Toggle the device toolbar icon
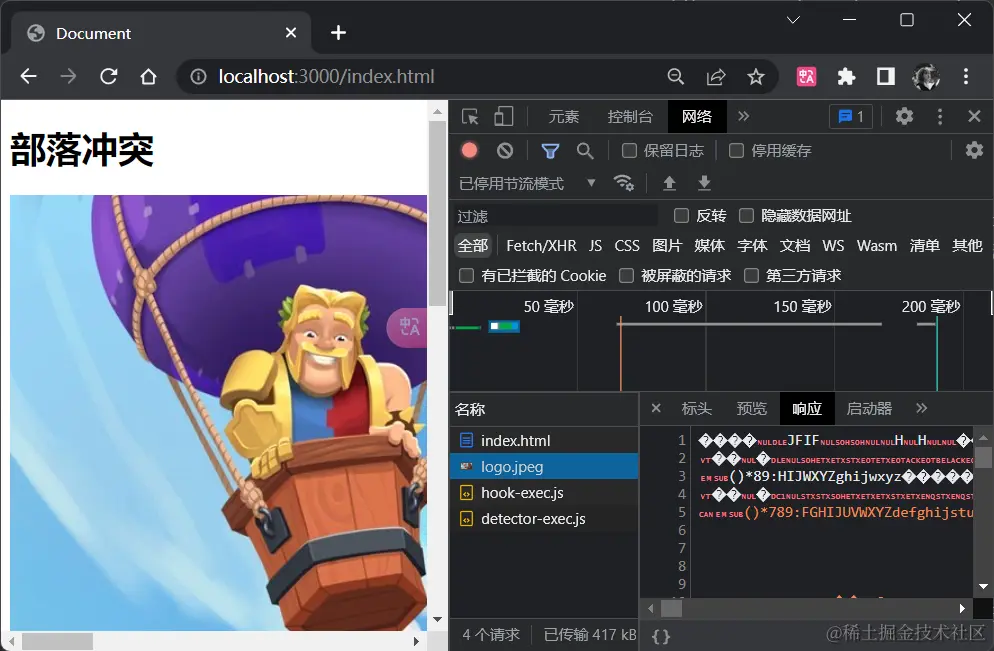The image size is (994, 651). [503, 117]
